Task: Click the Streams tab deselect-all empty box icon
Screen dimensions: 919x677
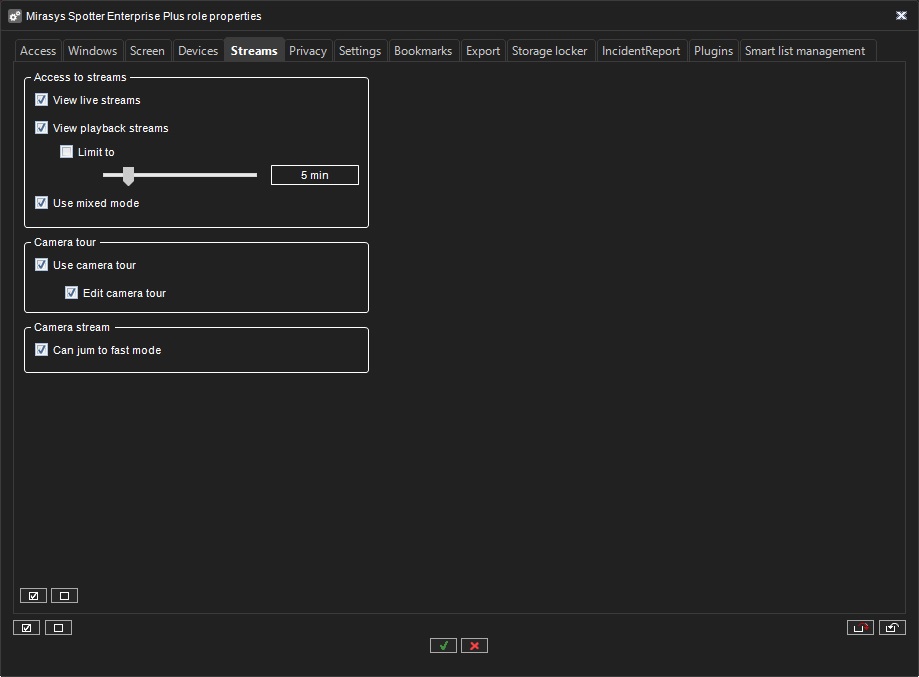Action: (x=64, y=596)
